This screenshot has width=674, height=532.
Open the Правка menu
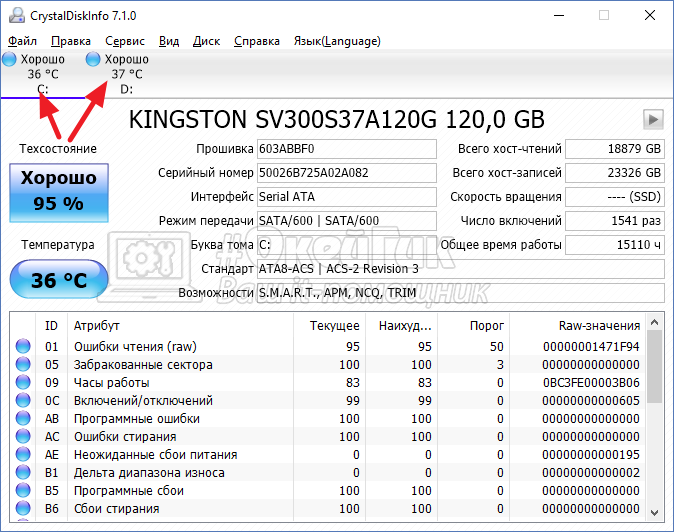point(71,41)
